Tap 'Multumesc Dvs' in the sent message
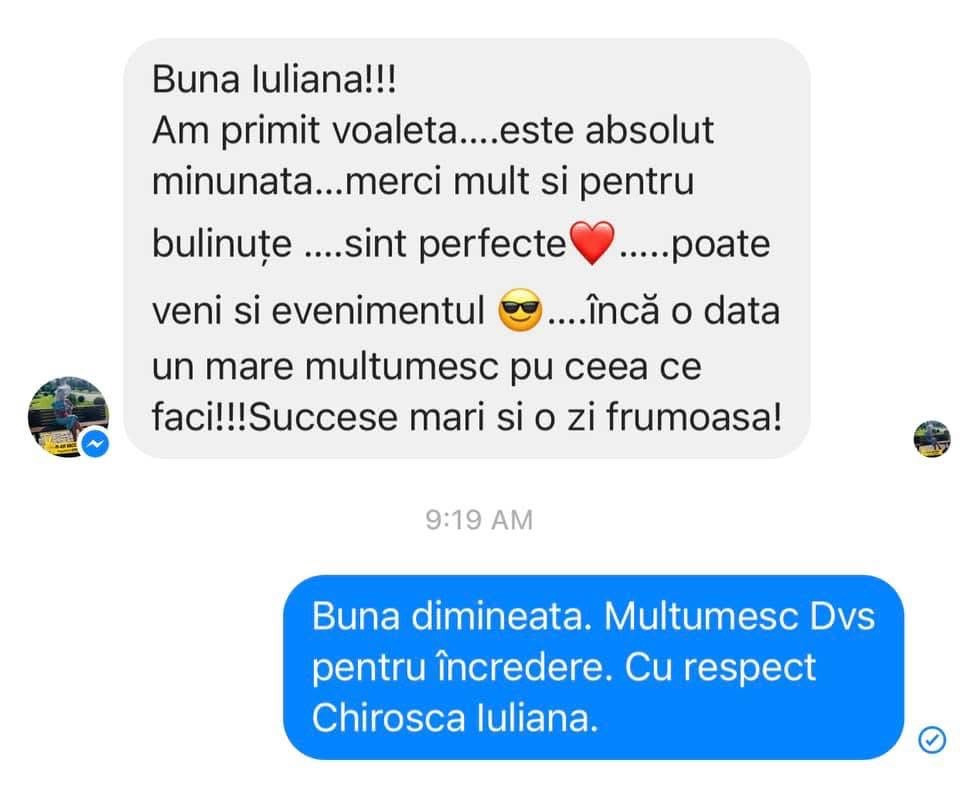Viewport: 960px width, 790px height. point(739,616)
